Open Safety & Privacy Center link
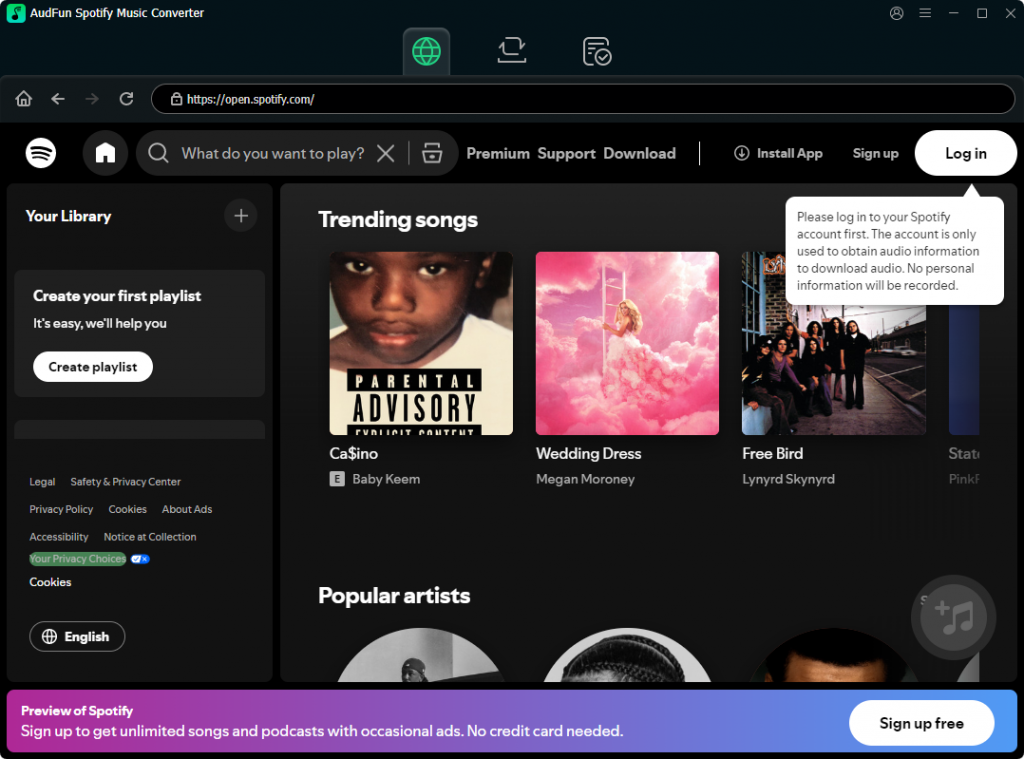 pyautogui.click(x=125, y=481)
